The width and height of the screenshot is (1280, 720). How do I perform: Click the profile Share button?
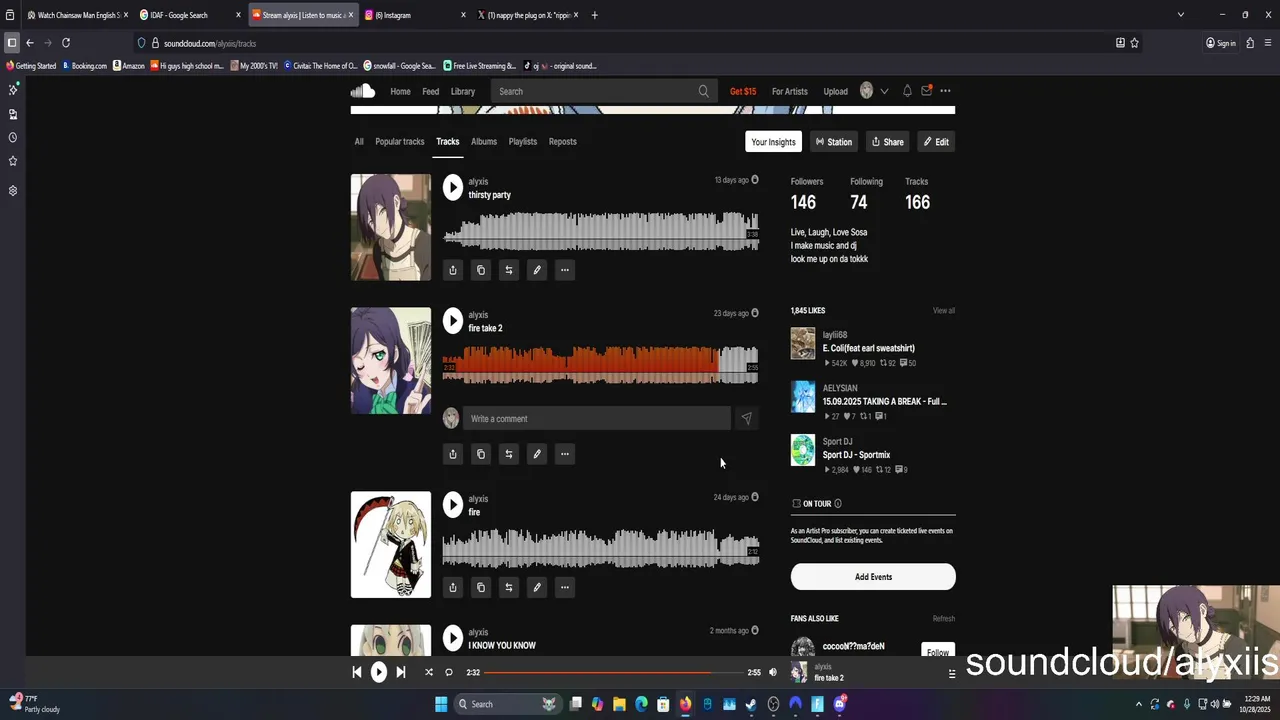coord(888,142)
